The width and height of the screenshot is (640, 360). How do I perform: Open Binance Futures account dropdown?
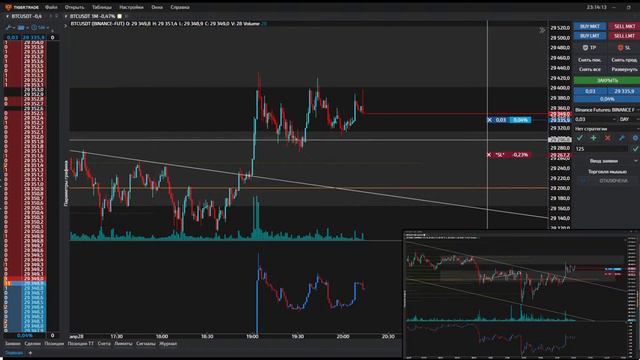pyautogui.click(x=607, y=110)
